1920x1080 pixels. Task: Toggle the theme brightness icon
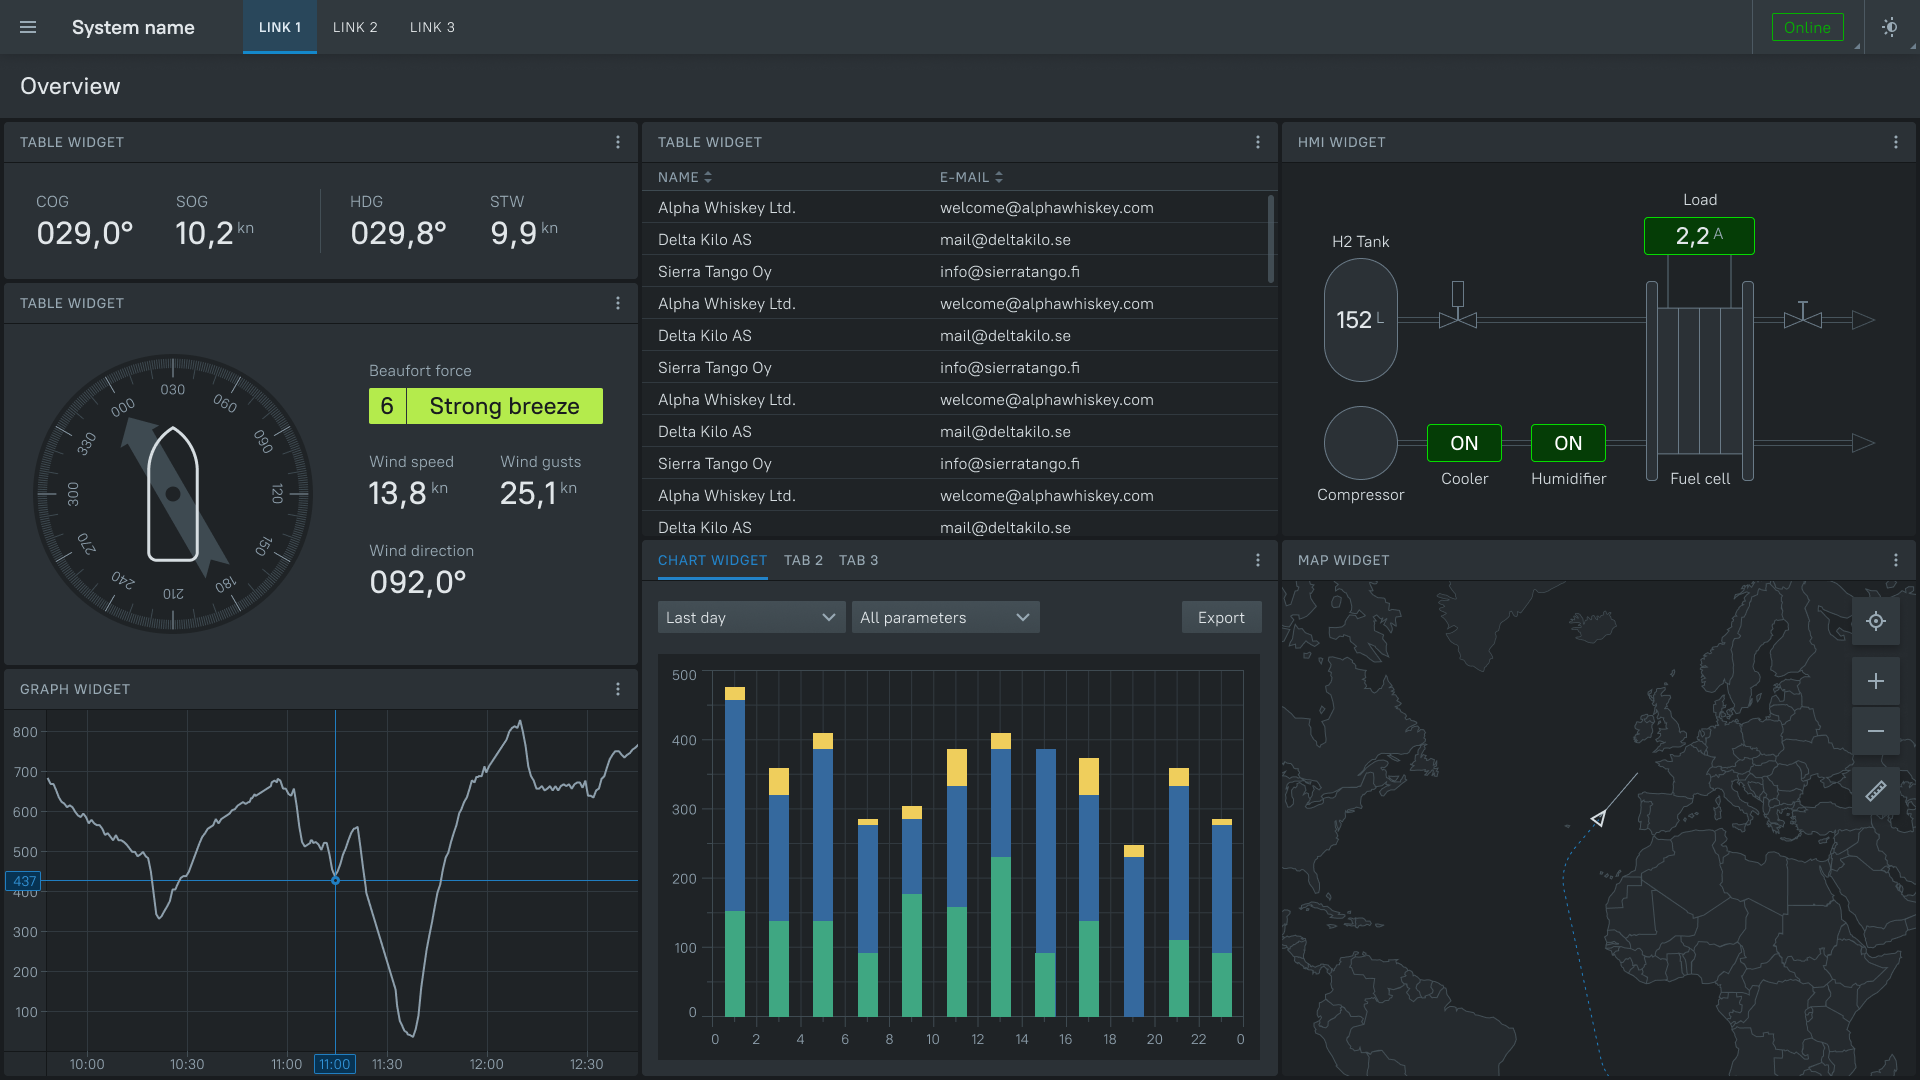pos(1889,27)
